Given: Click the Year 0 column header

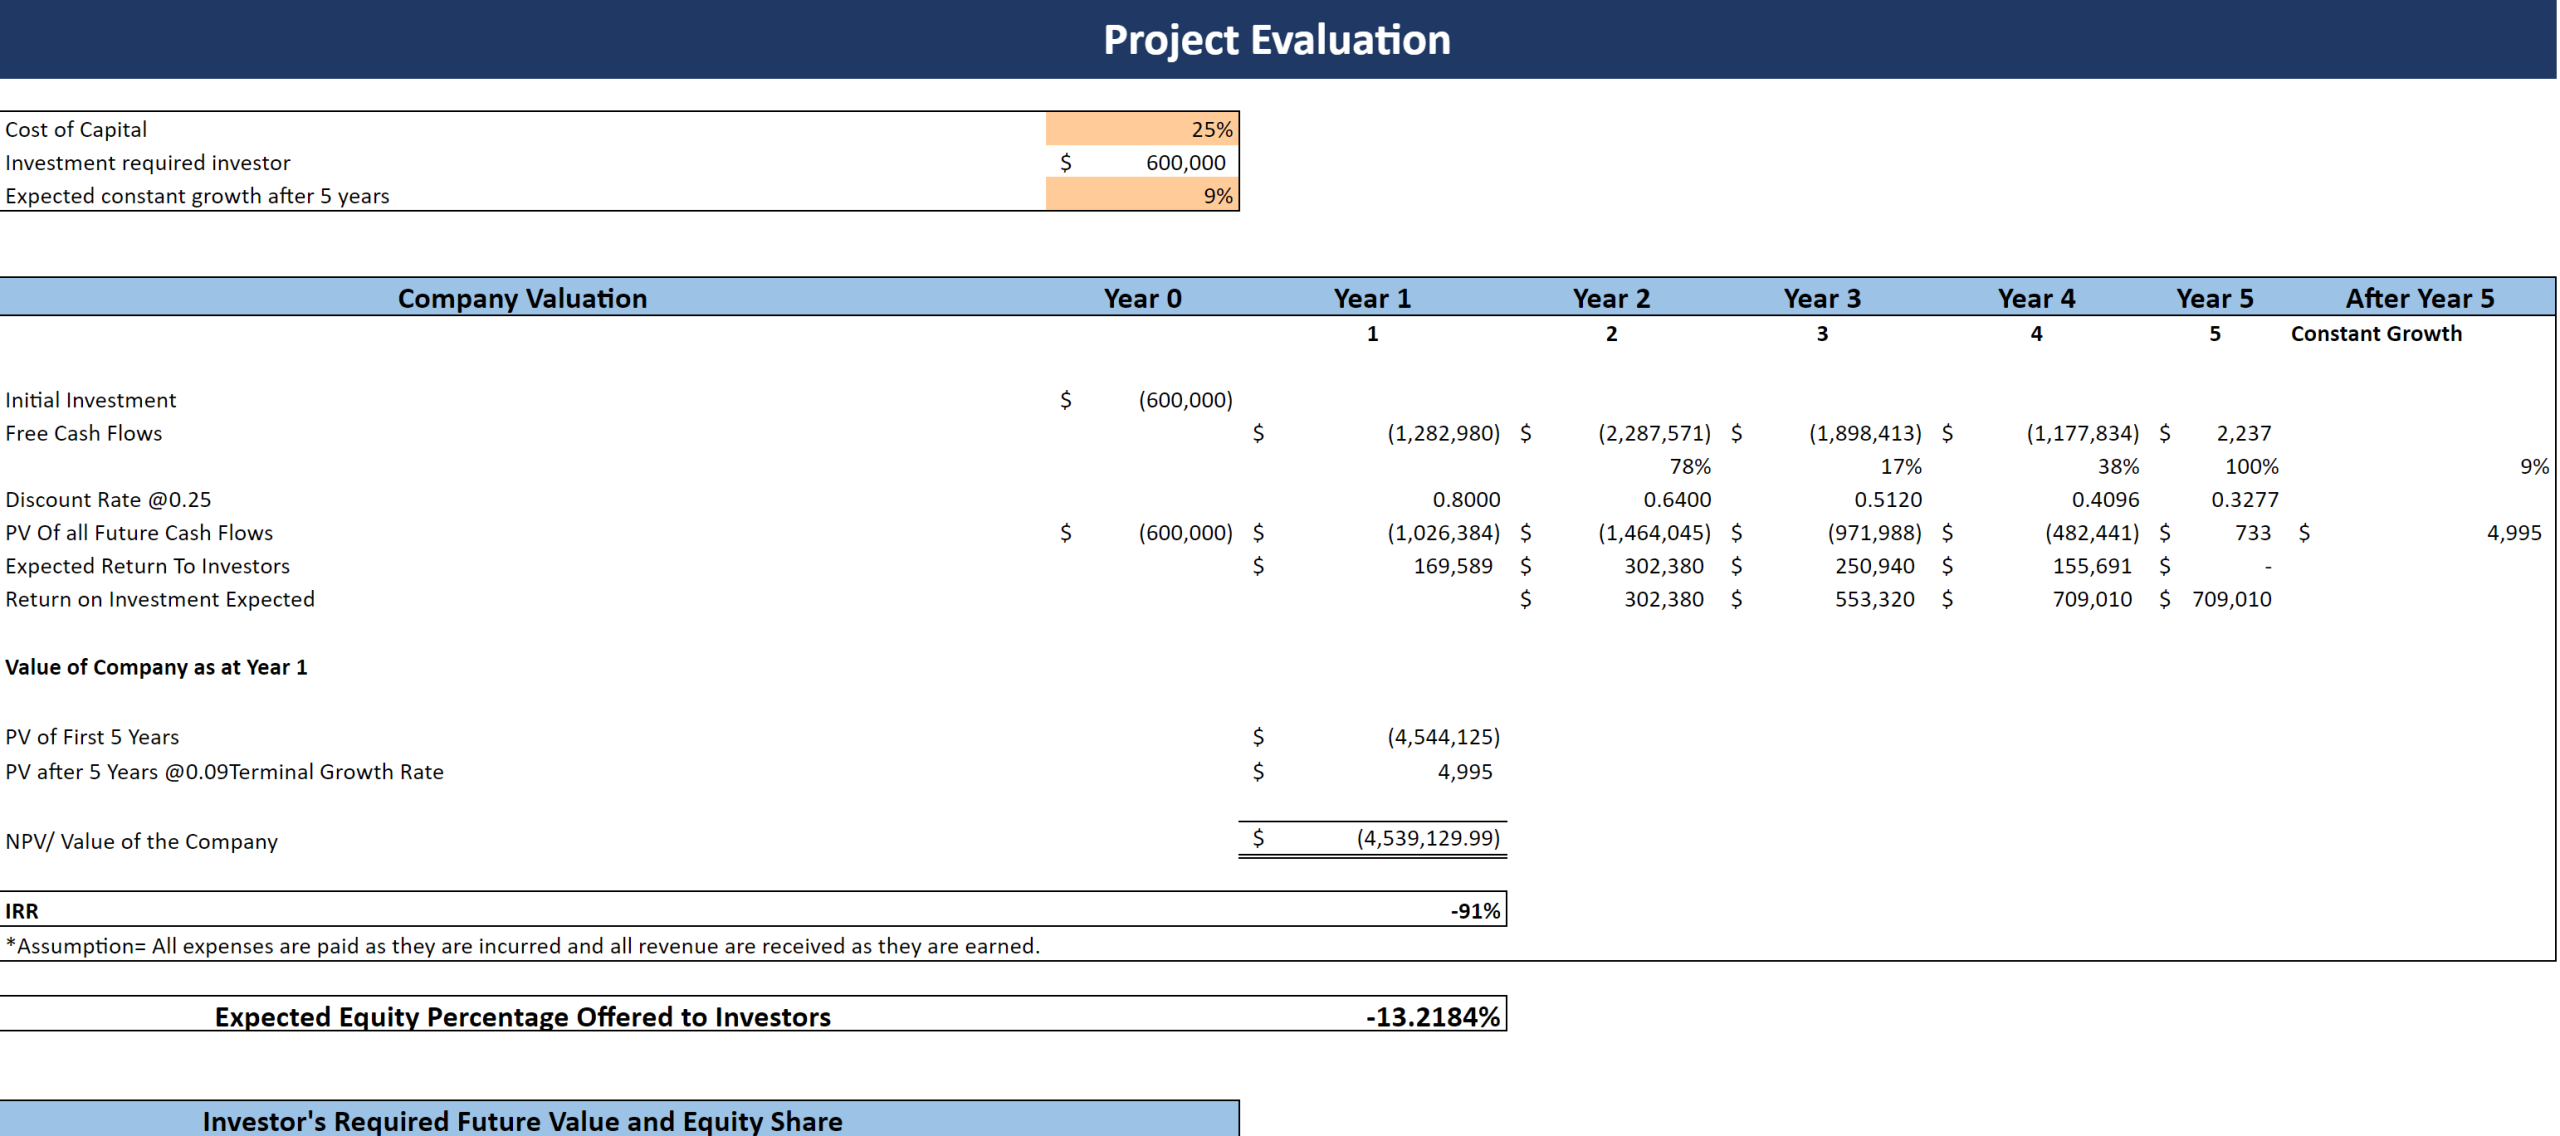Looking at the screenshot, I should [1142, 298].
